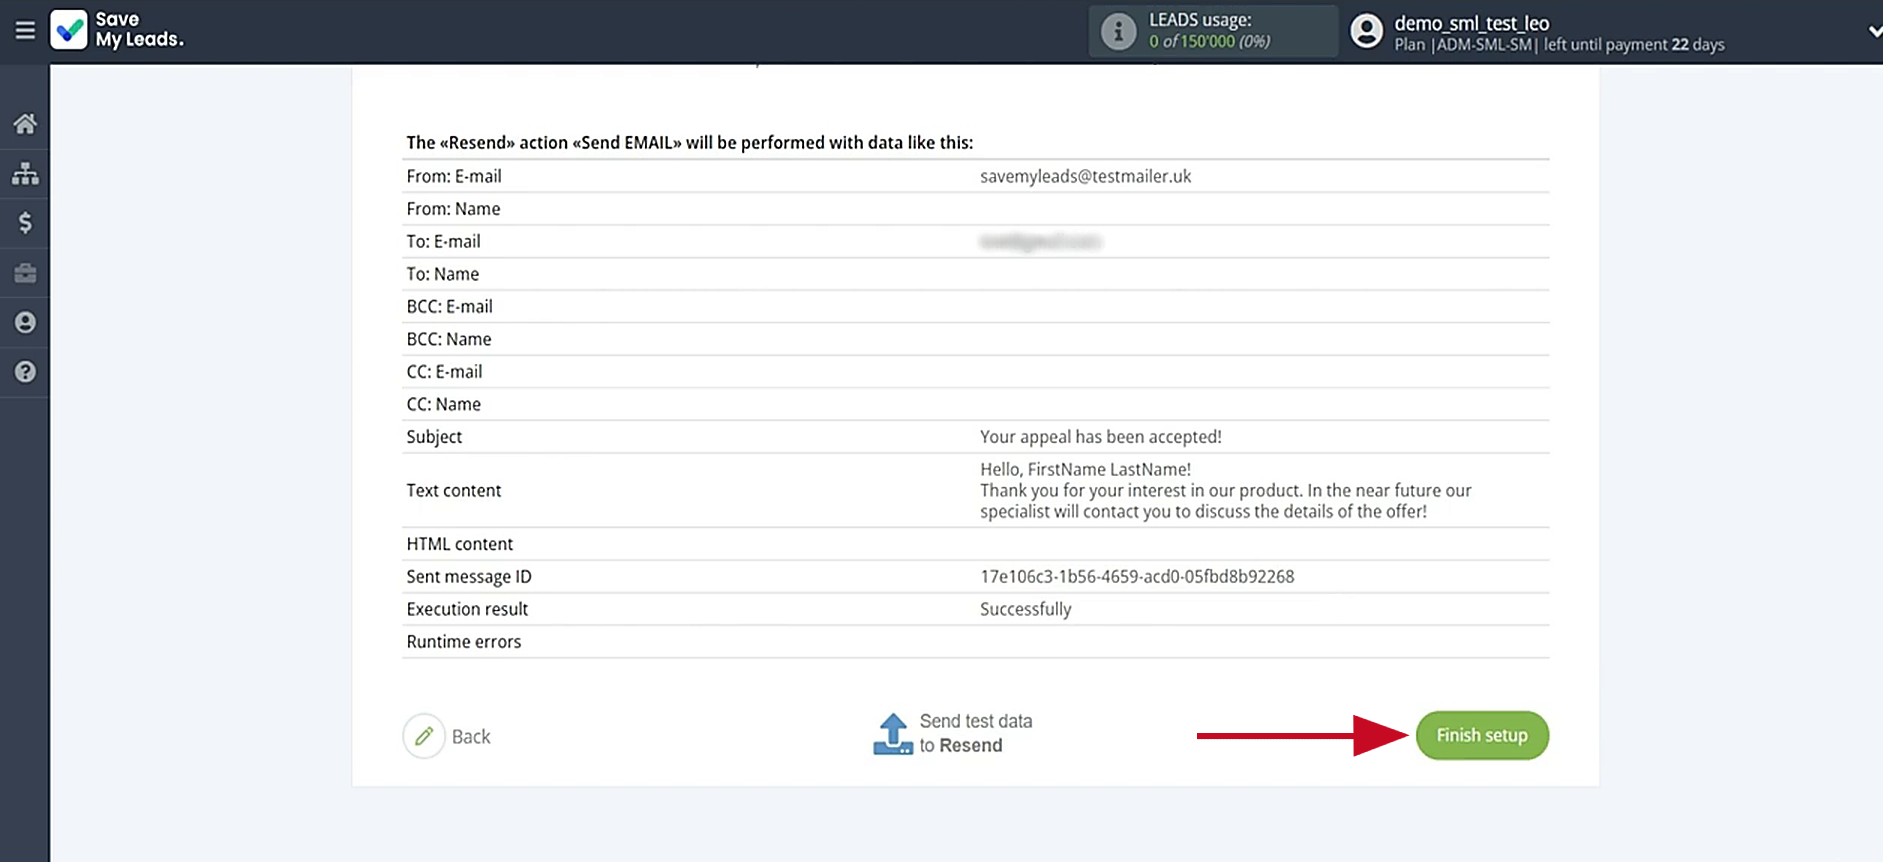Screen dimensions: 1883x862
Task: Click the 'Your appeal has been accepted!' subject
Action: pyautogui.click(x=1101, y=437)
